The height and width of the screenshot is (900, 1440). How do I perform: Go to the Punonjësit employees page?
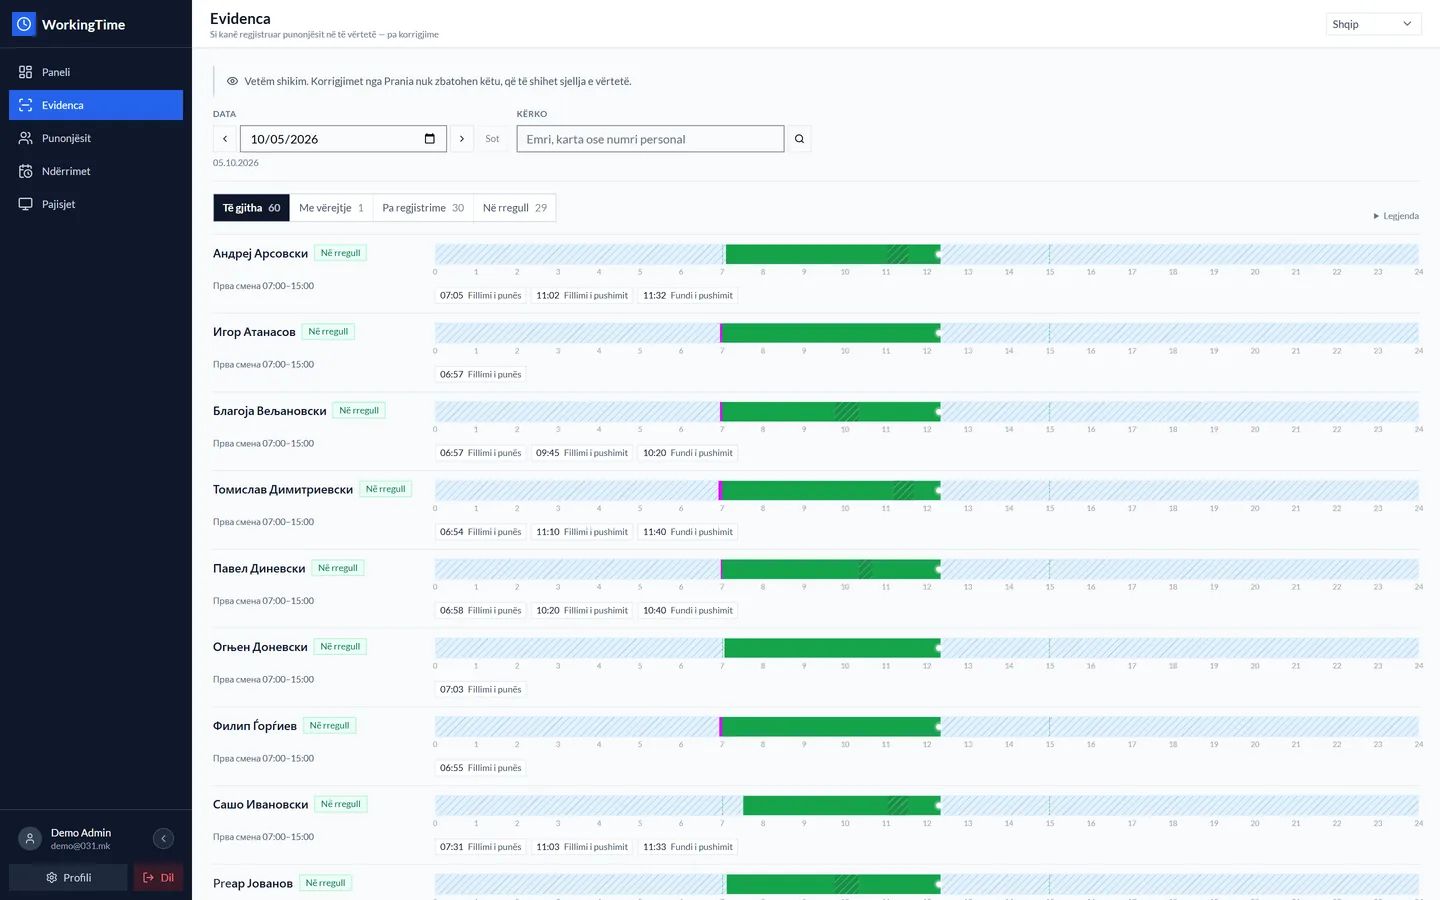pos(96,138)
